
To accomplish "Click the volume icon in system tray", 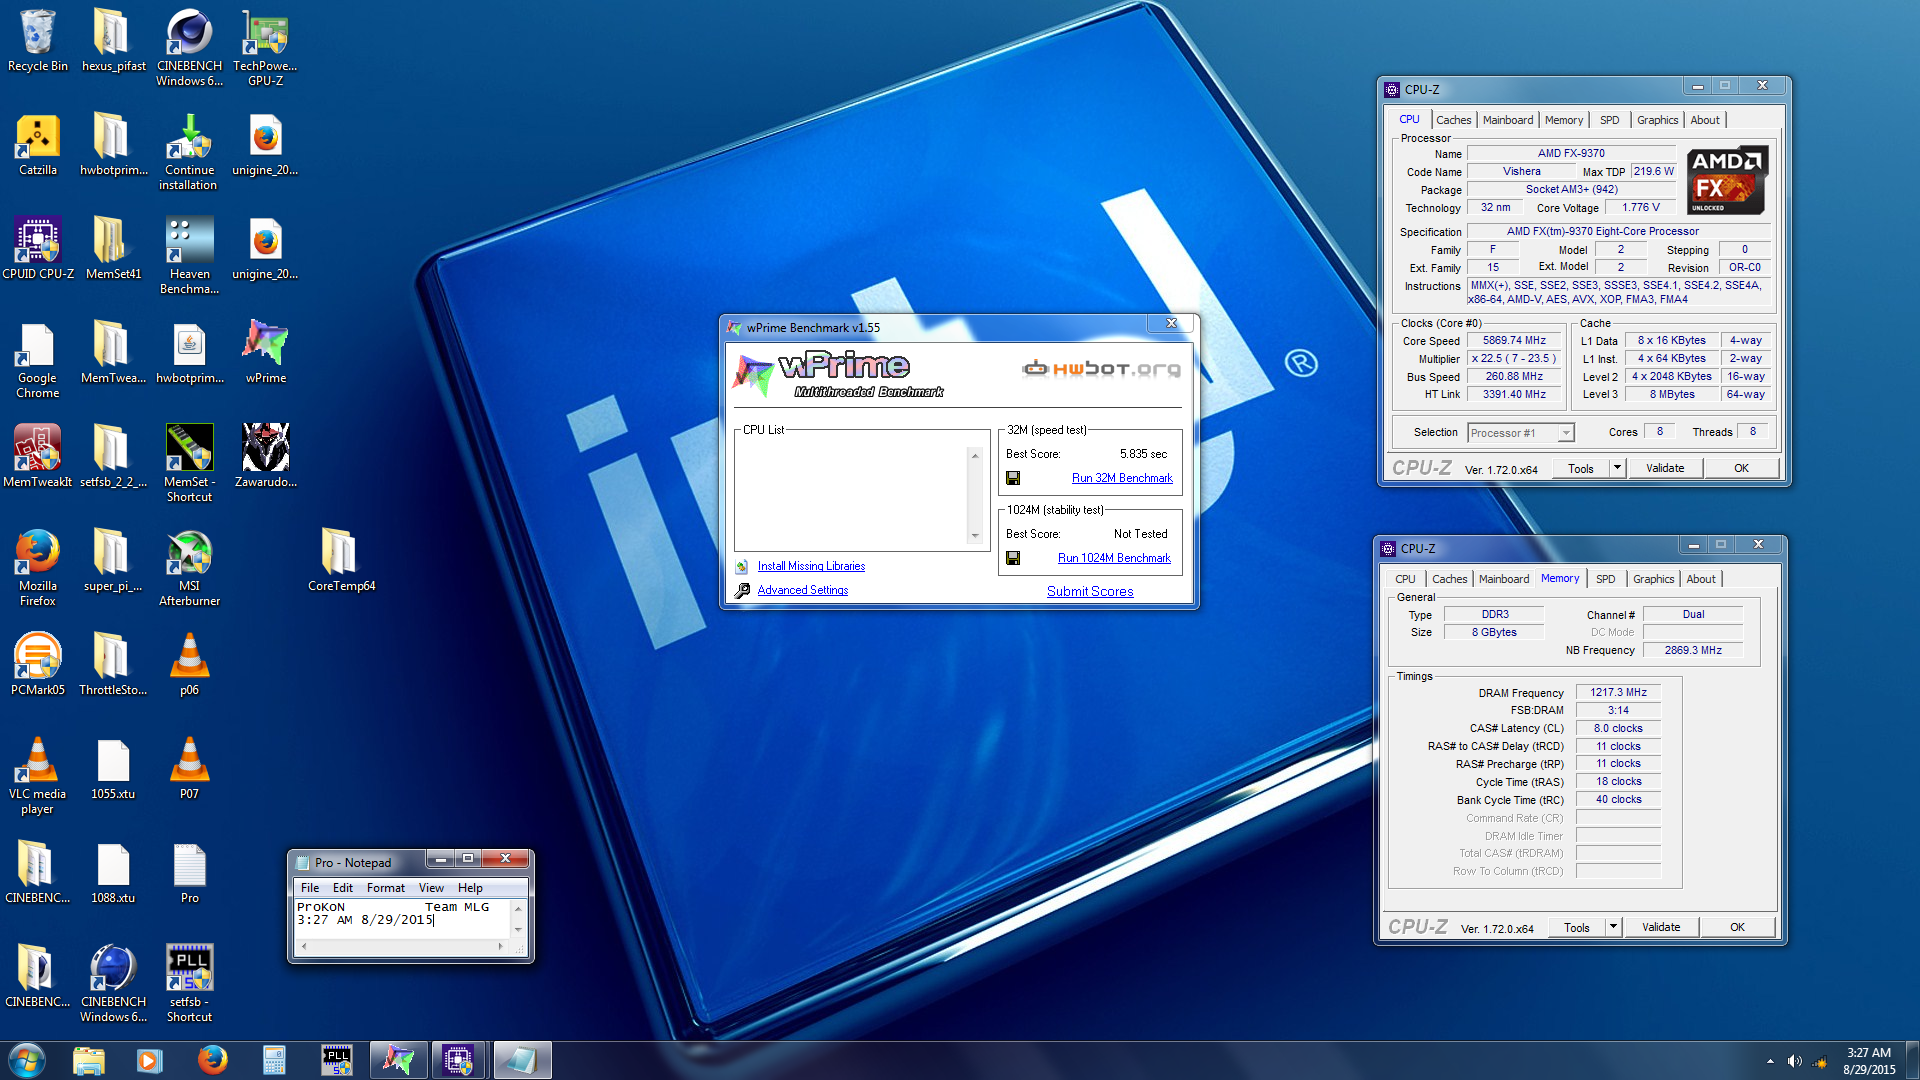I will (x=1794, y=1061).
